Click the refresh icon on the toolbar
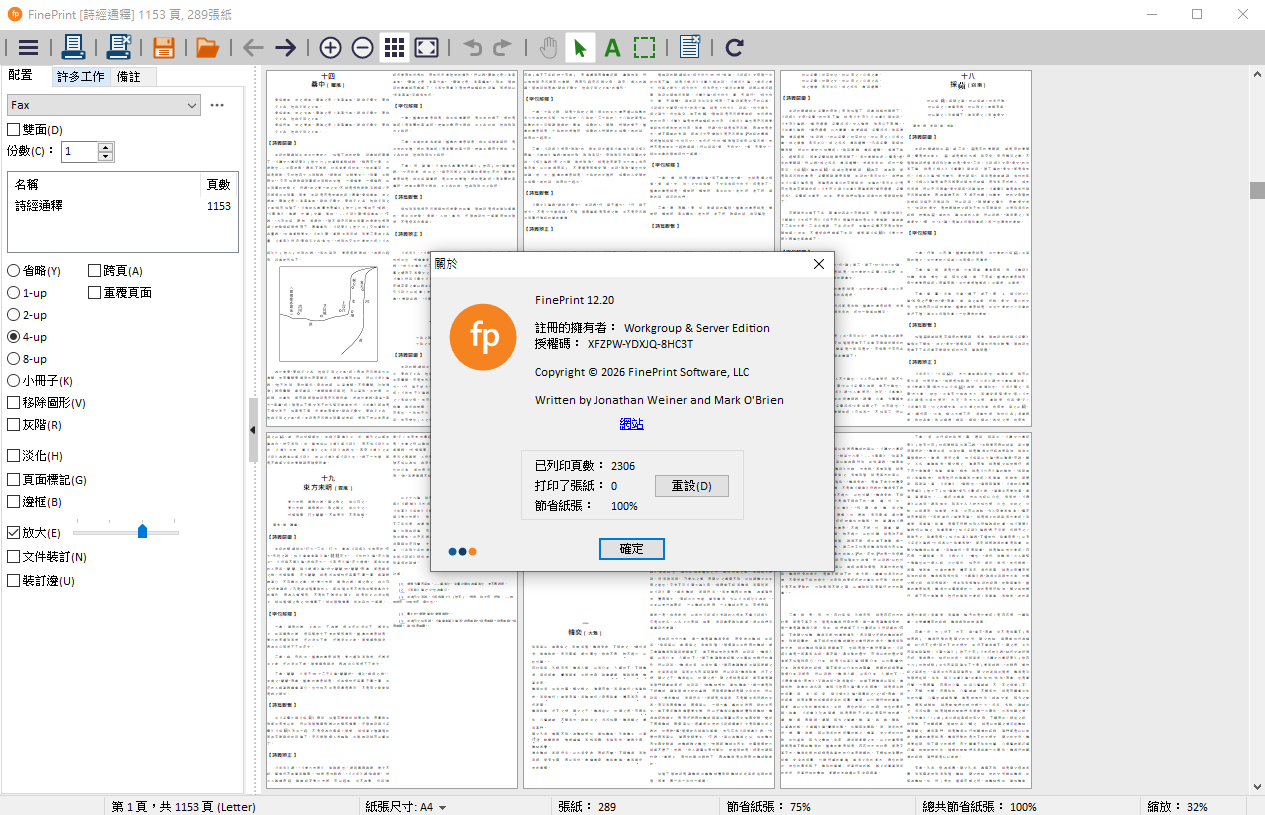The image size is (1265, 815). (x=733, y=47)
